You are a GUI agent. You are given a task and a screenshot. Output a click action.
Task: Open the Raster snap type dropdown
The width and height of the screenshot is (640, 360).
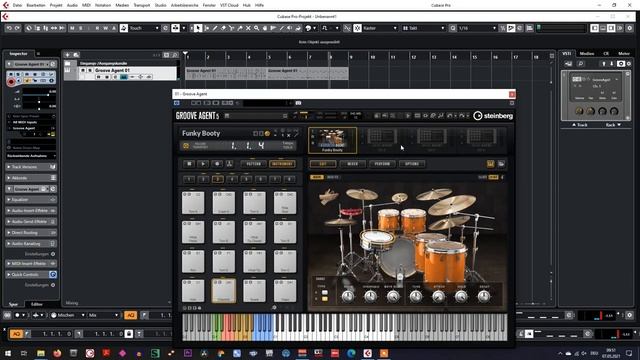tap(380, 28)
